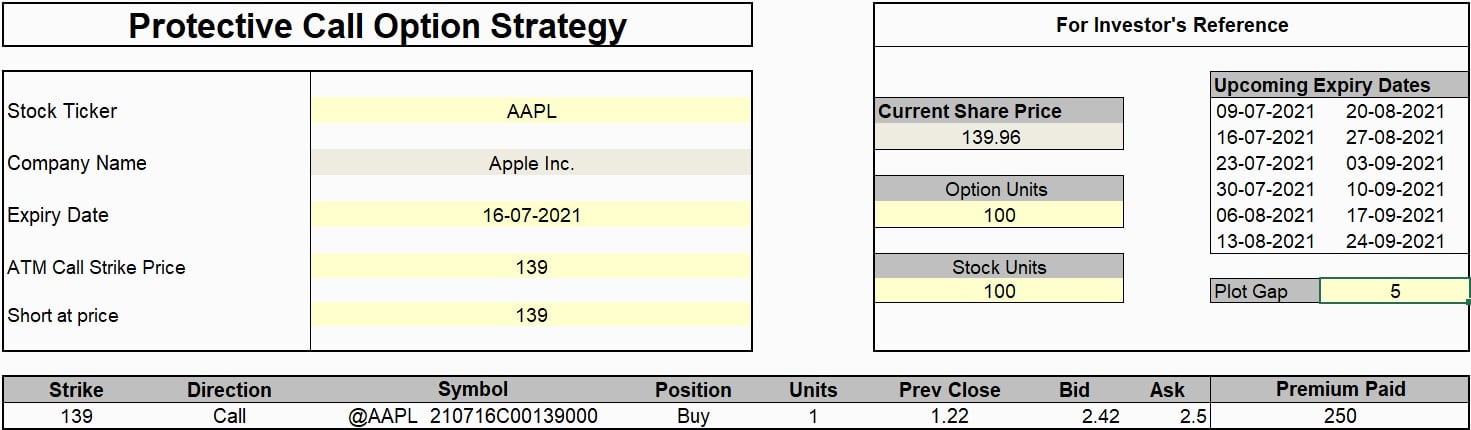Click the Protective Call Option Strategy title
Screen dimensions: 1471x430
[377, 26]
